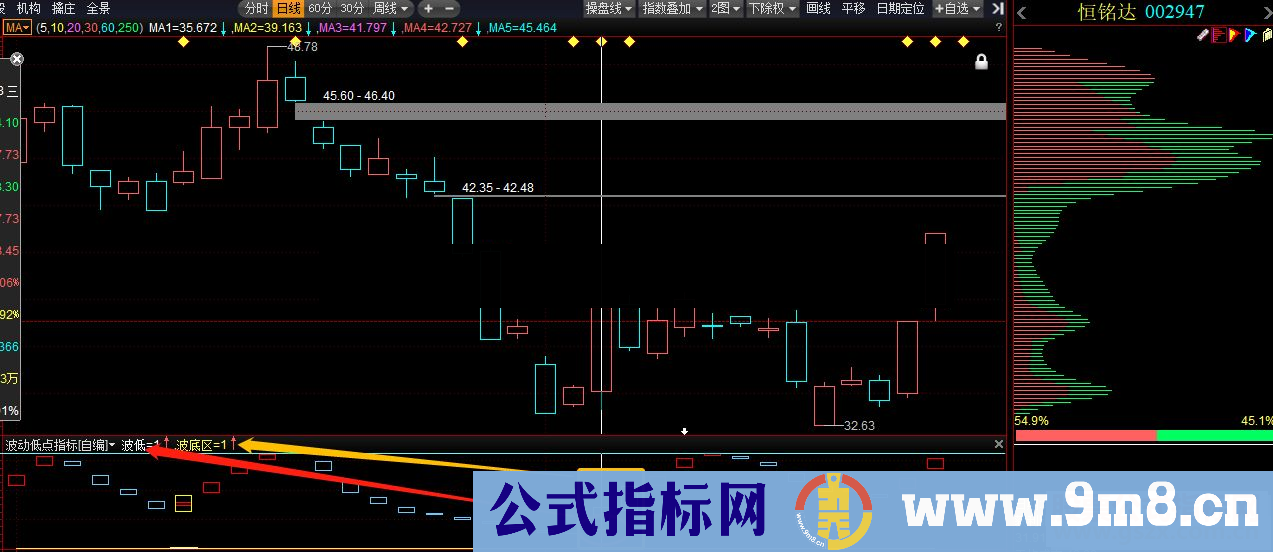The image size is (1273, 552).
Task: Go to next stock with right arrow
Action: tap(1267, 12)
